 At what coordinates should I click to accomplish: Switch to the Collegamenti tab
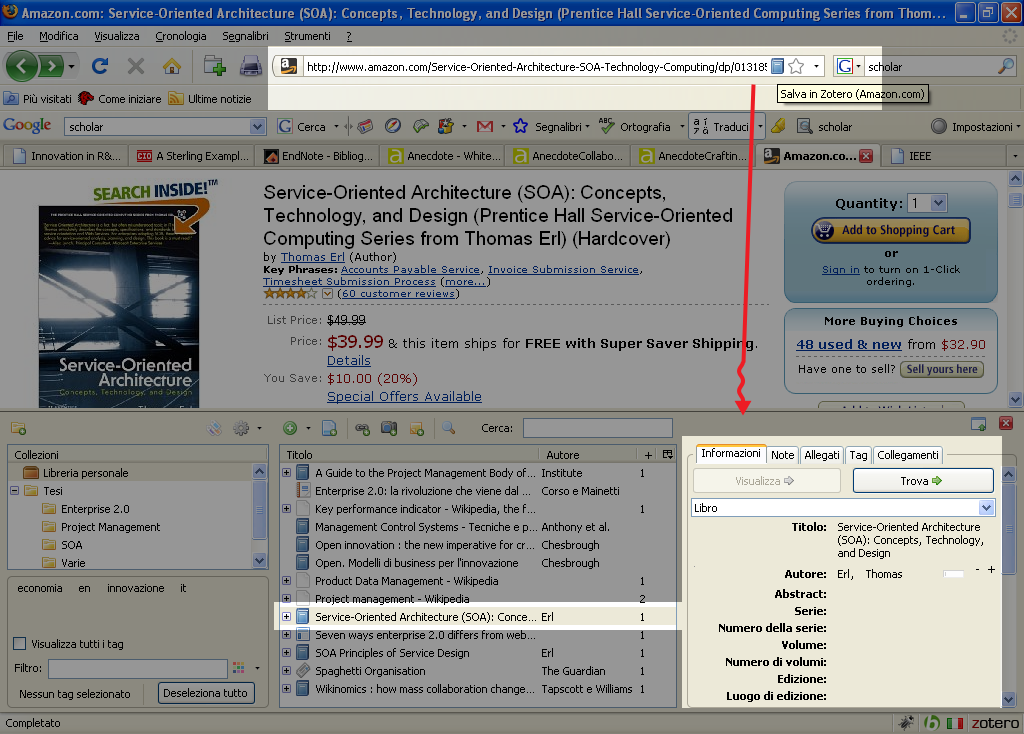(908, 455)
